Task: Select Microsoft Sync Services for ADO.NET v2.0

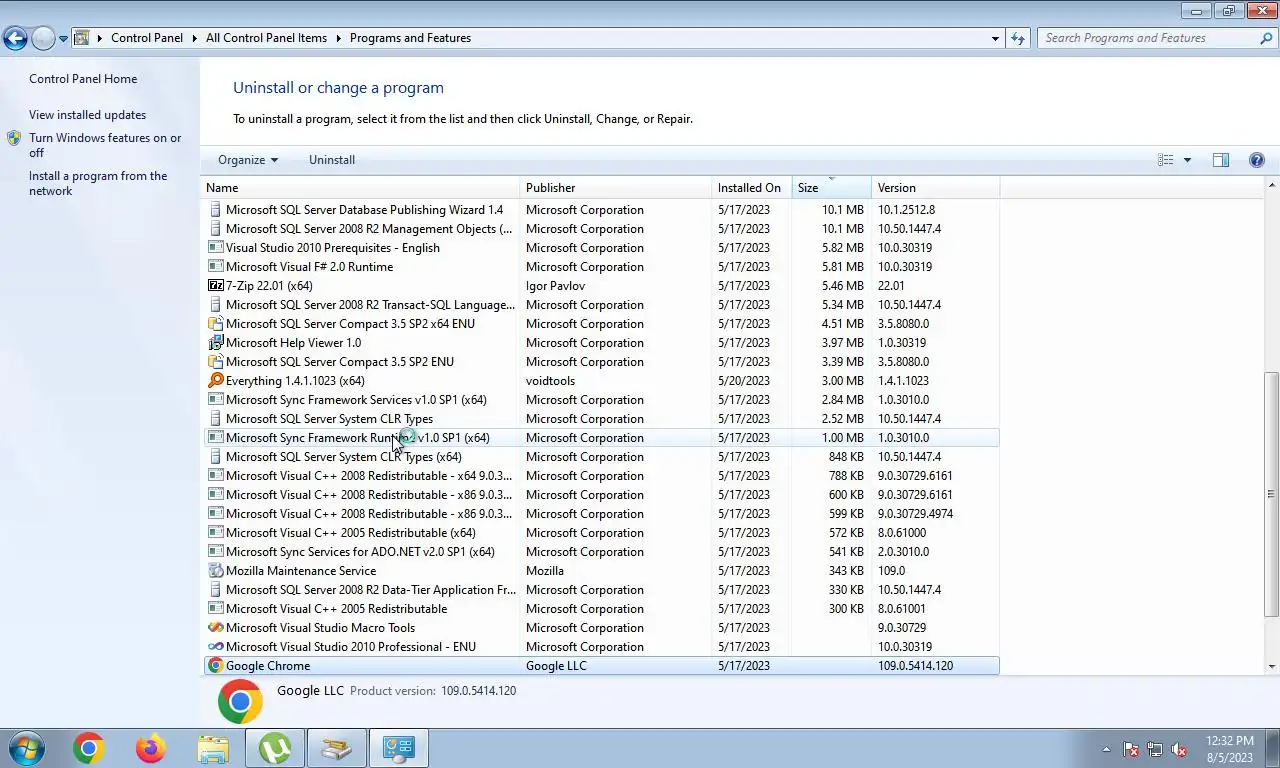Action: click(x=602, y=552)
